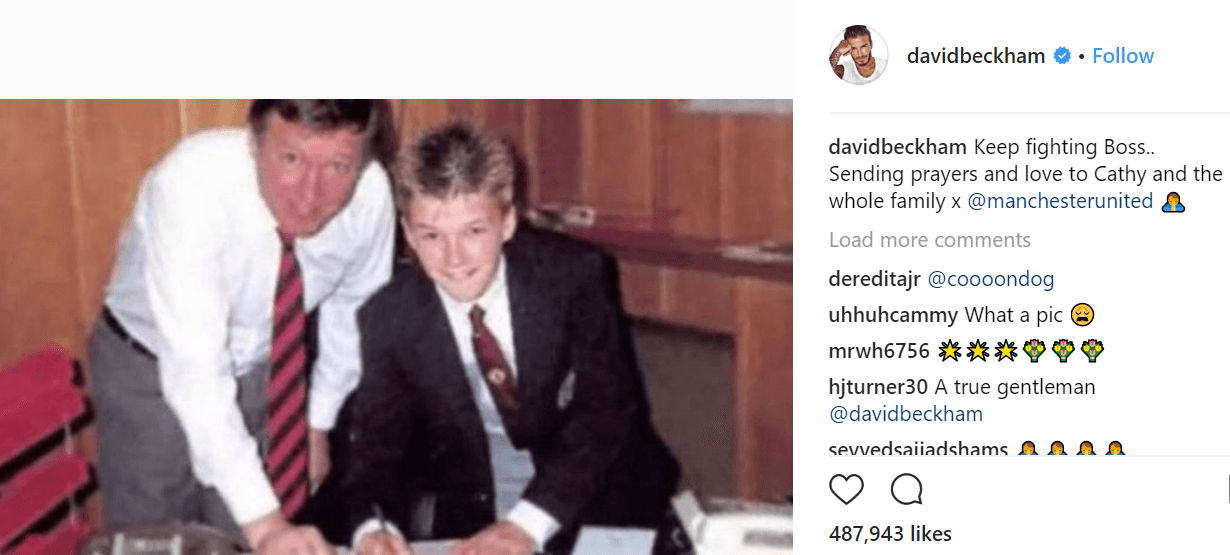Image resolution: width=1230 pixels, height=555 pixels.
Task: Open the davidbeckham username in the header
Action: click(x=976, y=56)
